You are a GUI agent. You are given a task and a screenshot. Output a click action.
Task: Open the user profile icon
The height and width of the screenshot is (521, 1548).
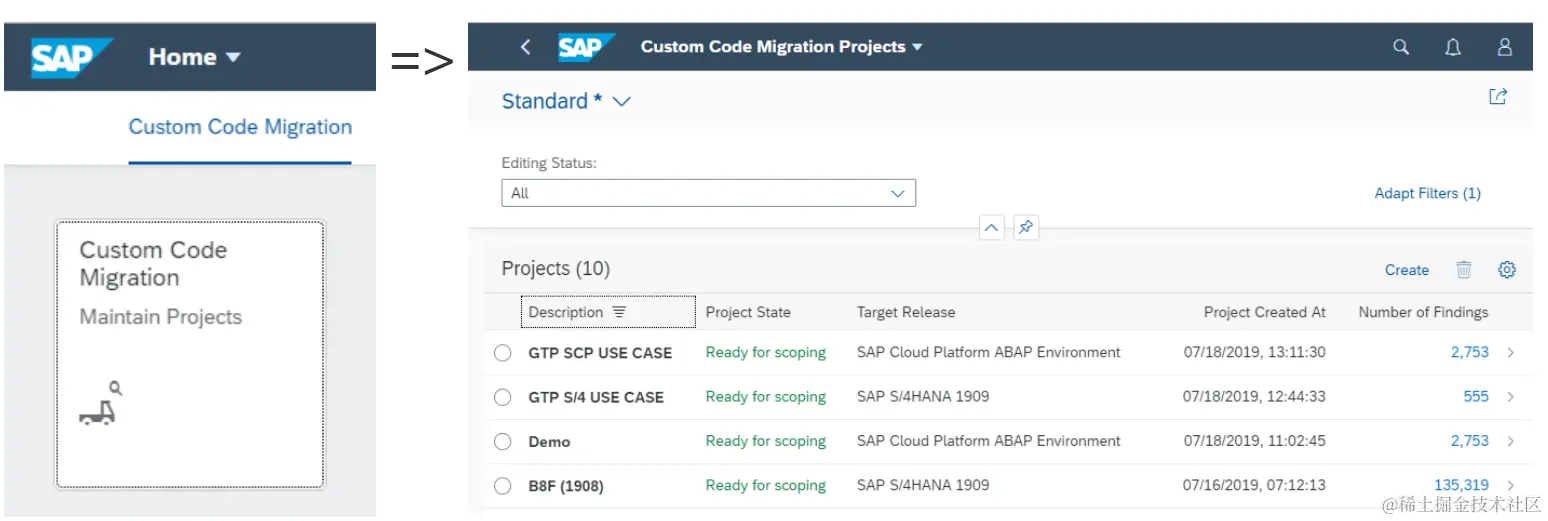pyautogui.click(x=1504, y=47)
